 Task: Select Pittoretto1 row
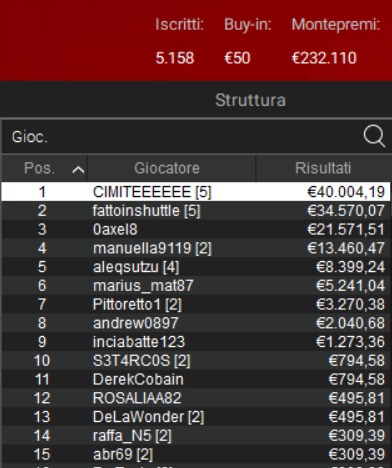coord(196,304)
